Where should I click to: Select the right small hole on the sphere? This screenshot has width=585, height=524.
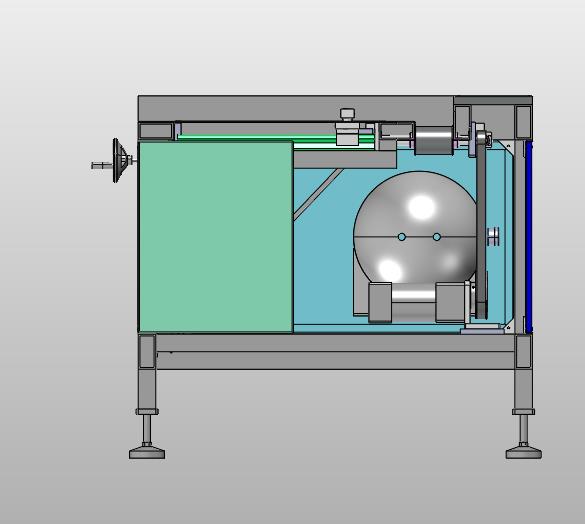point(437,237)
